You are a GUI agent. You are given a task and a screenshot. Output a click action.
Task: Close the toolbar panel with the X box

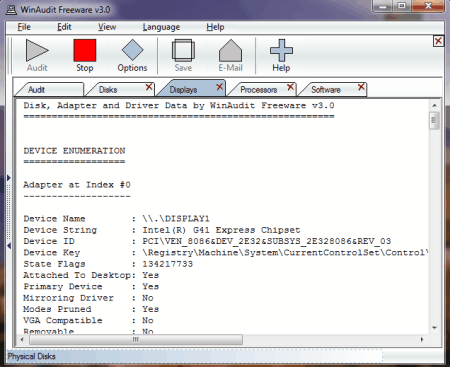(438, 41)
